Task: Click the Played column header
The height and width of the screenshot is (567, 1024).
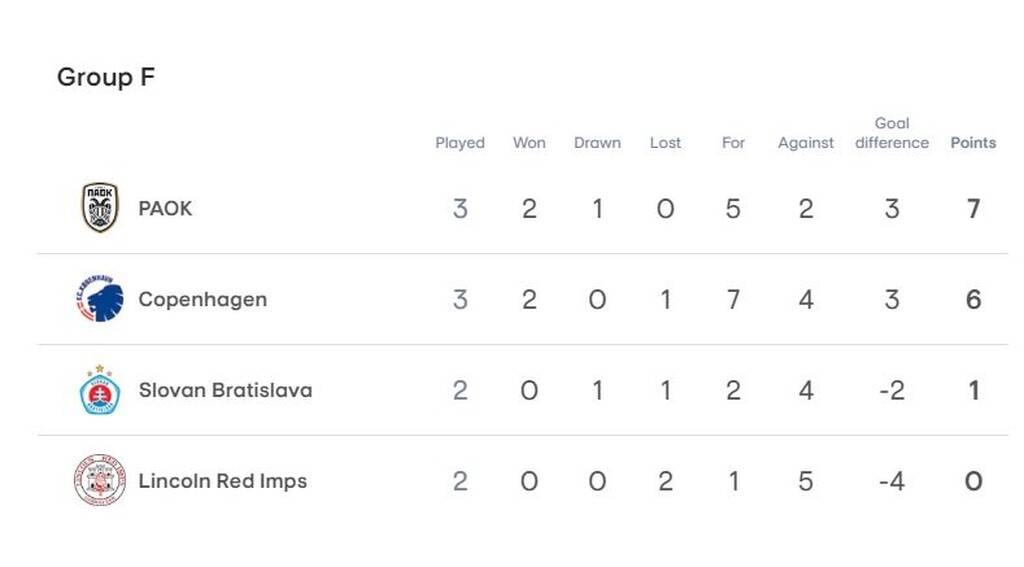Action: (460, 143)
